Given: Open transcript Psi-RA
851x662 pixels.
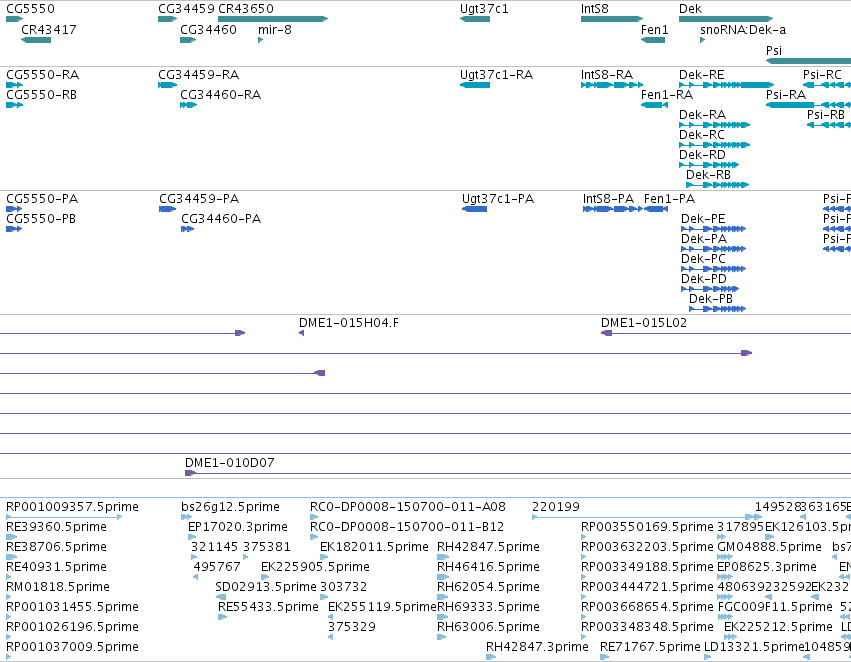Looking at the screenshot, I should (808, 105).
